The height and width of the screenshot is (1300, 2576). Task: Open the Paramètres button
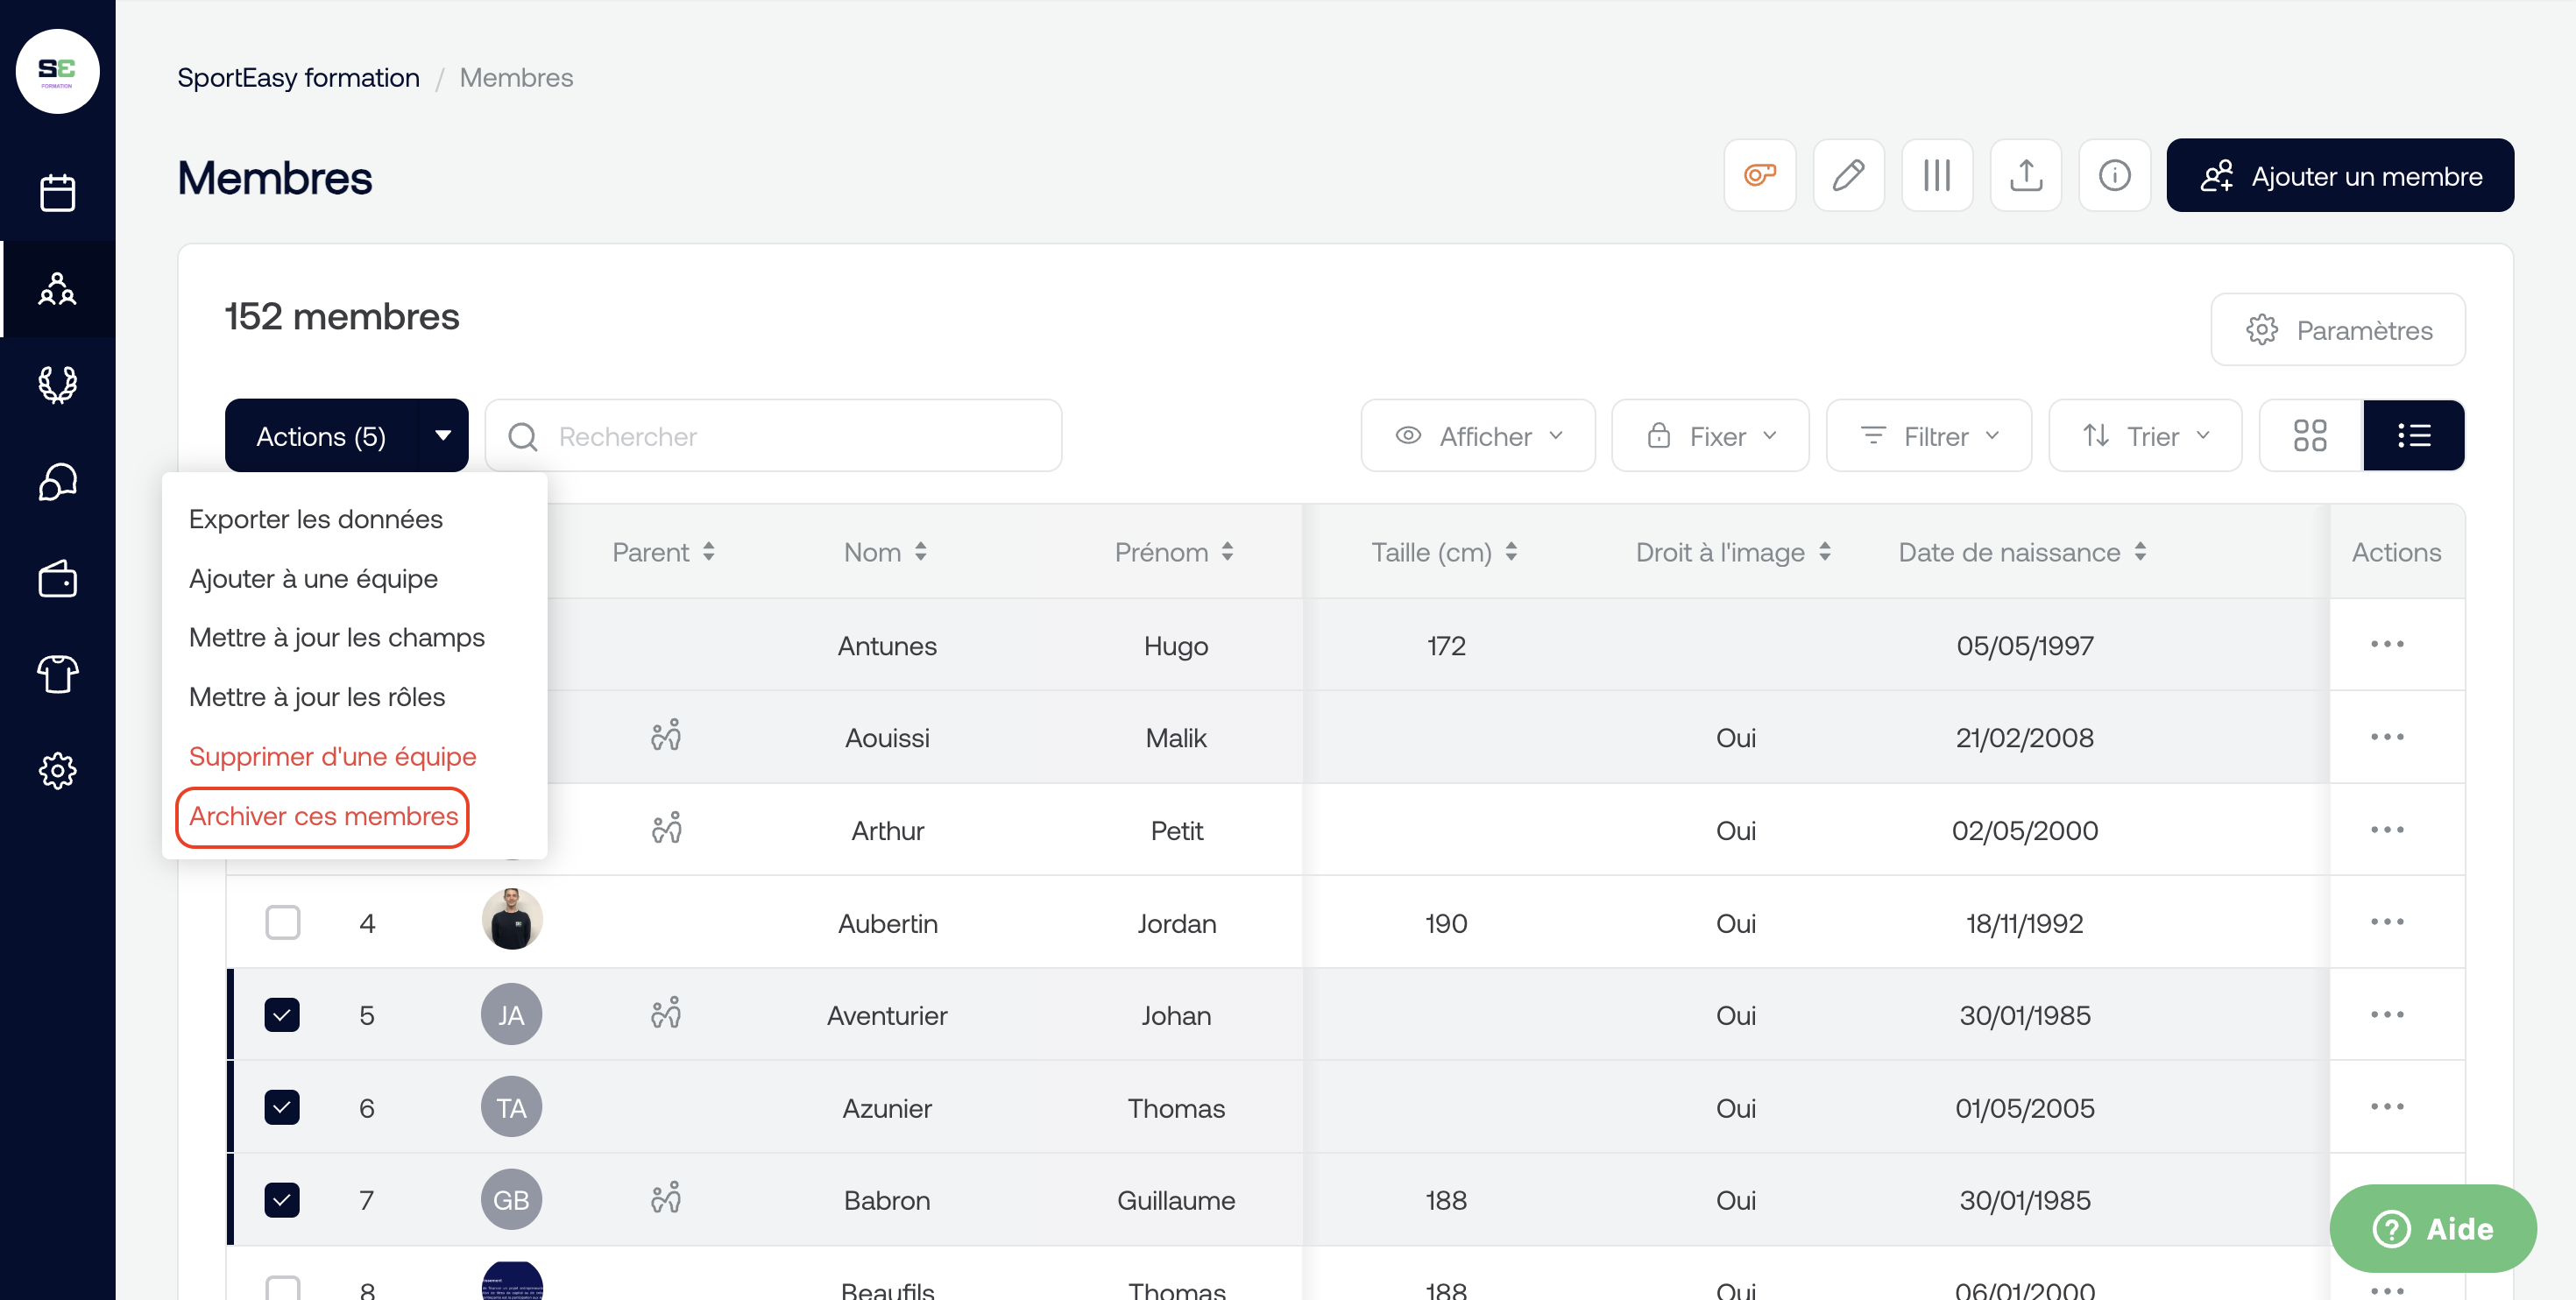(x=2337, y=330)
